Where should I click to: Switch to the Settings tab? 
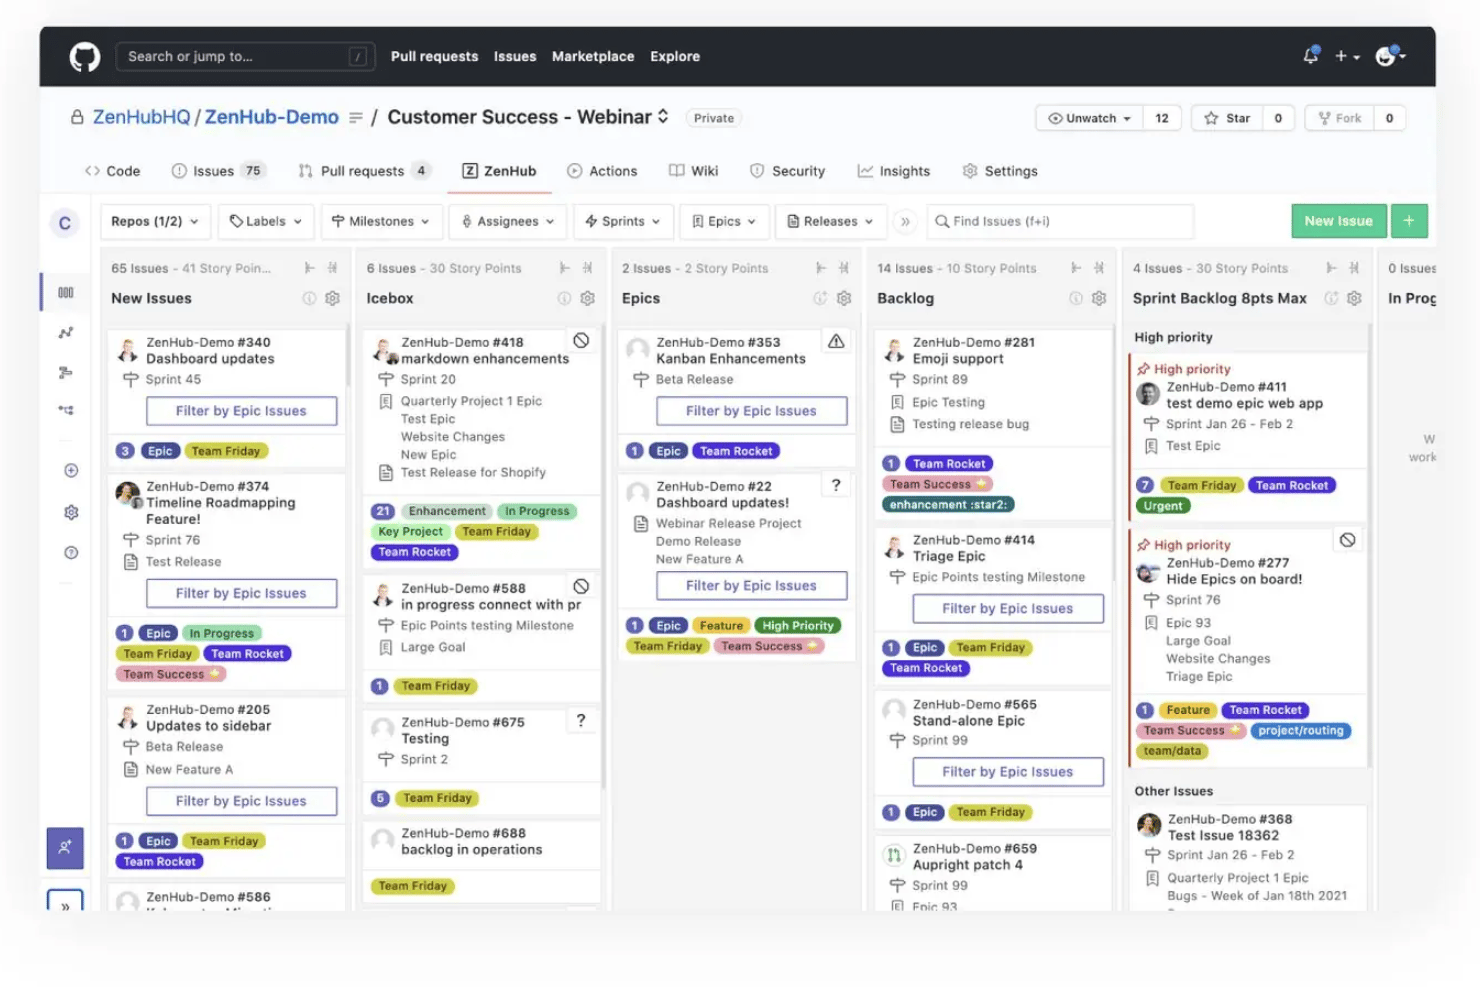(1000, 171)
